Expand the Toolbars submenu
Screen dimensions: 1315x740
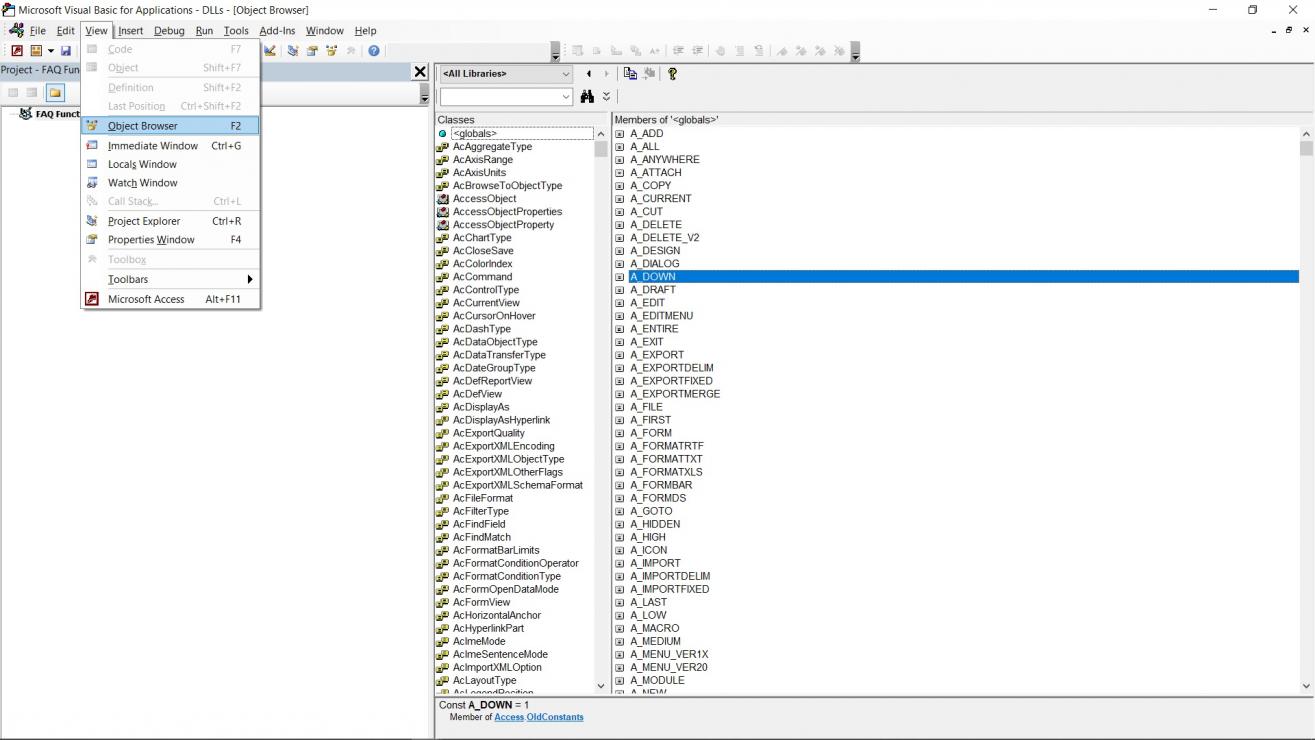coord(170,279)
